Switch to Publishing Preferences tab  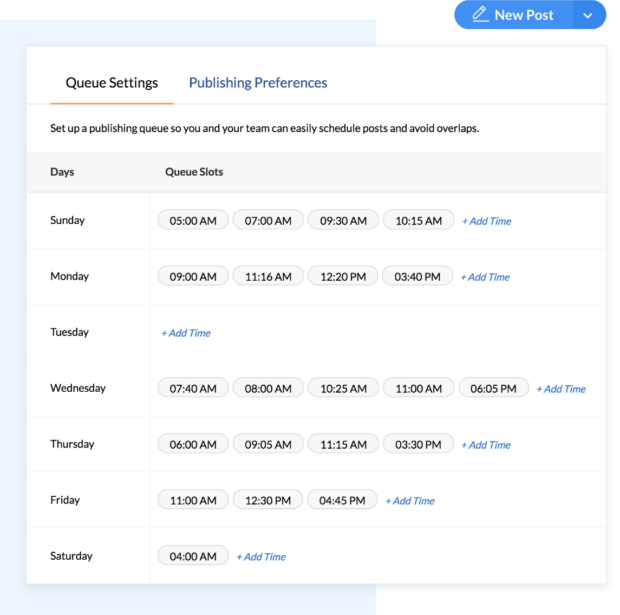258,83
